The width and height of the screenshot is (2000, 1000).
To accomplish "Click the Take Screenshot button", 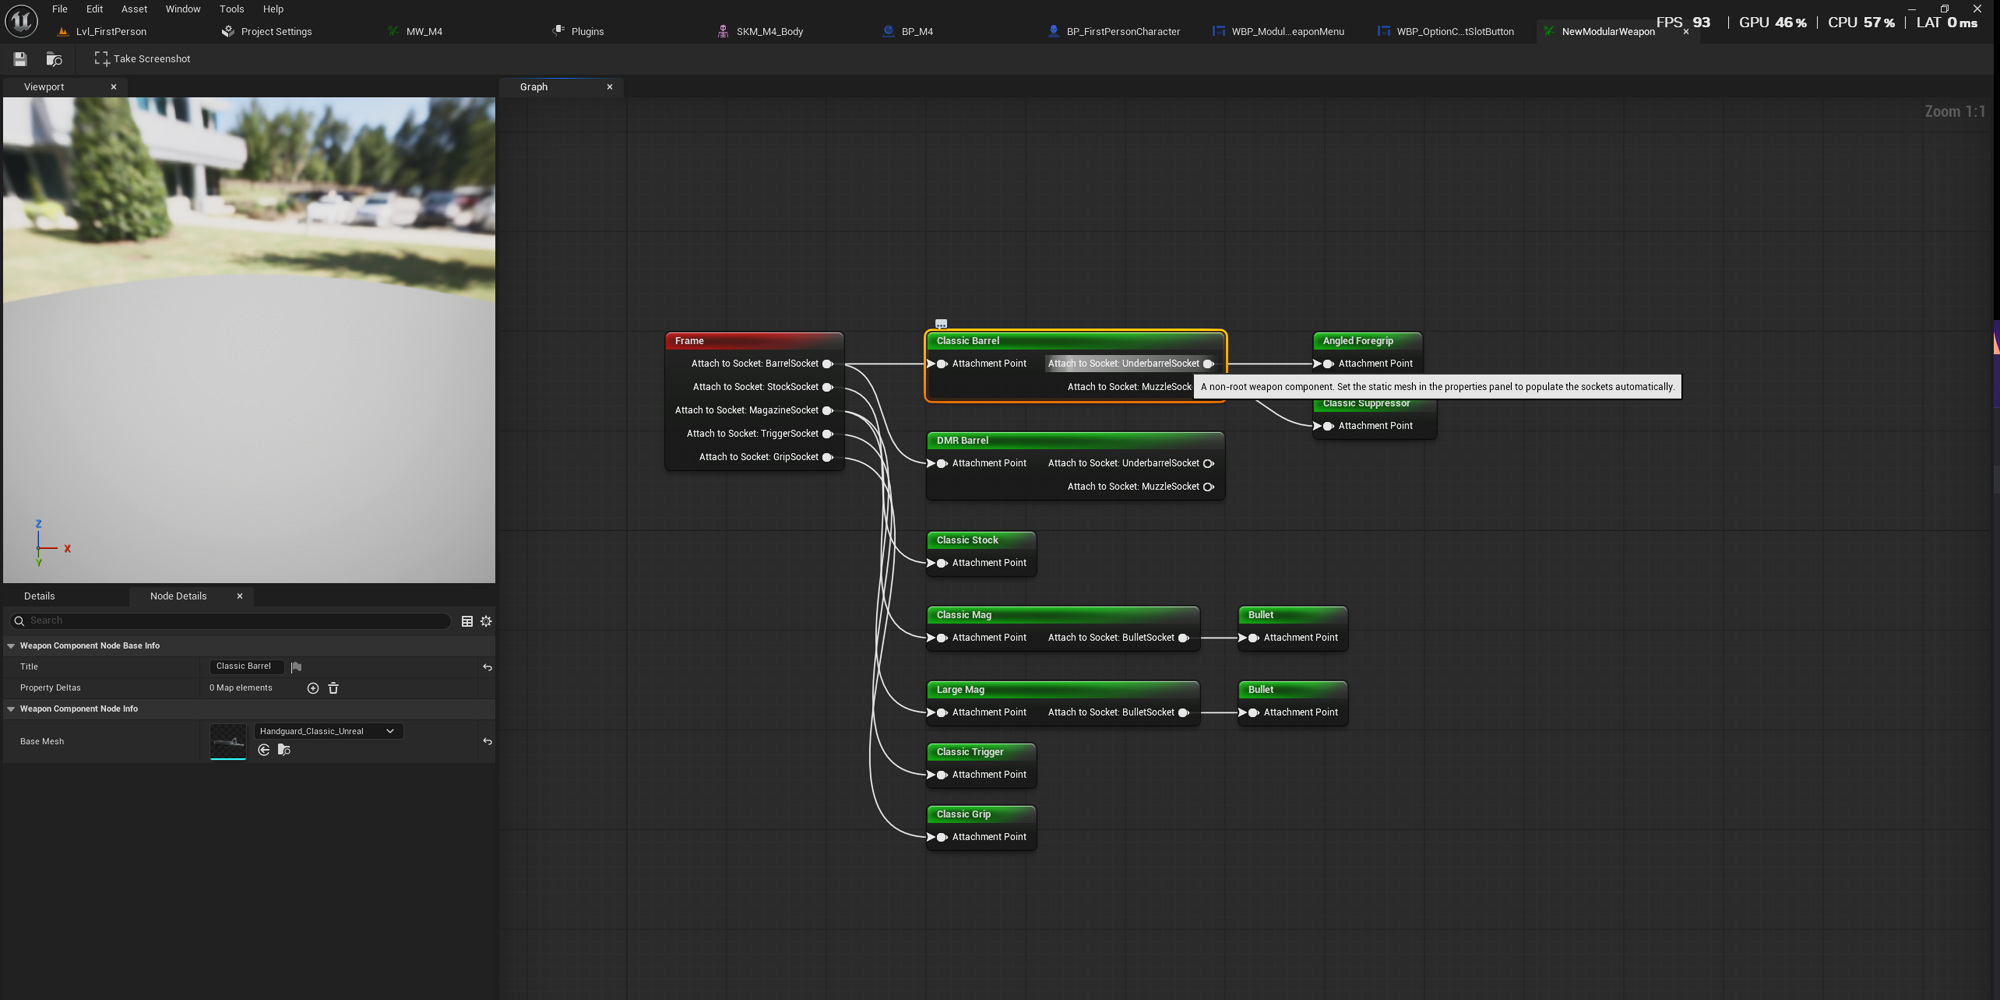I will click(x=142, y=59).
